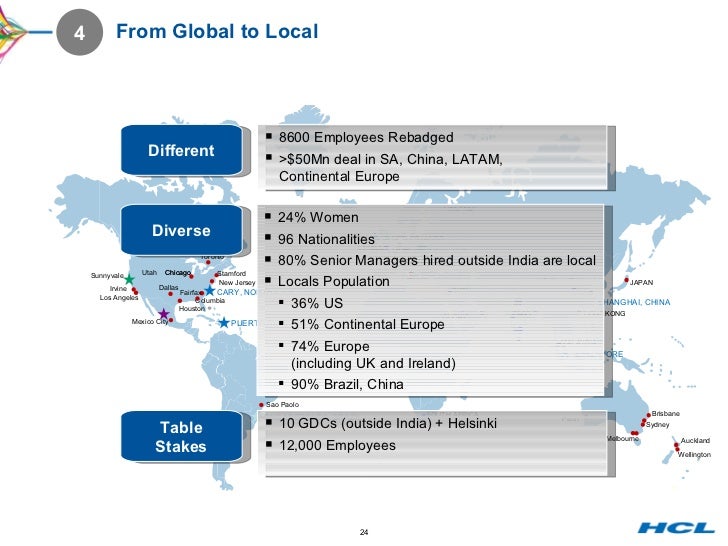
Task: Click the purple star near Mexico City
Action: pyautogui.click(x=163, y=314)
